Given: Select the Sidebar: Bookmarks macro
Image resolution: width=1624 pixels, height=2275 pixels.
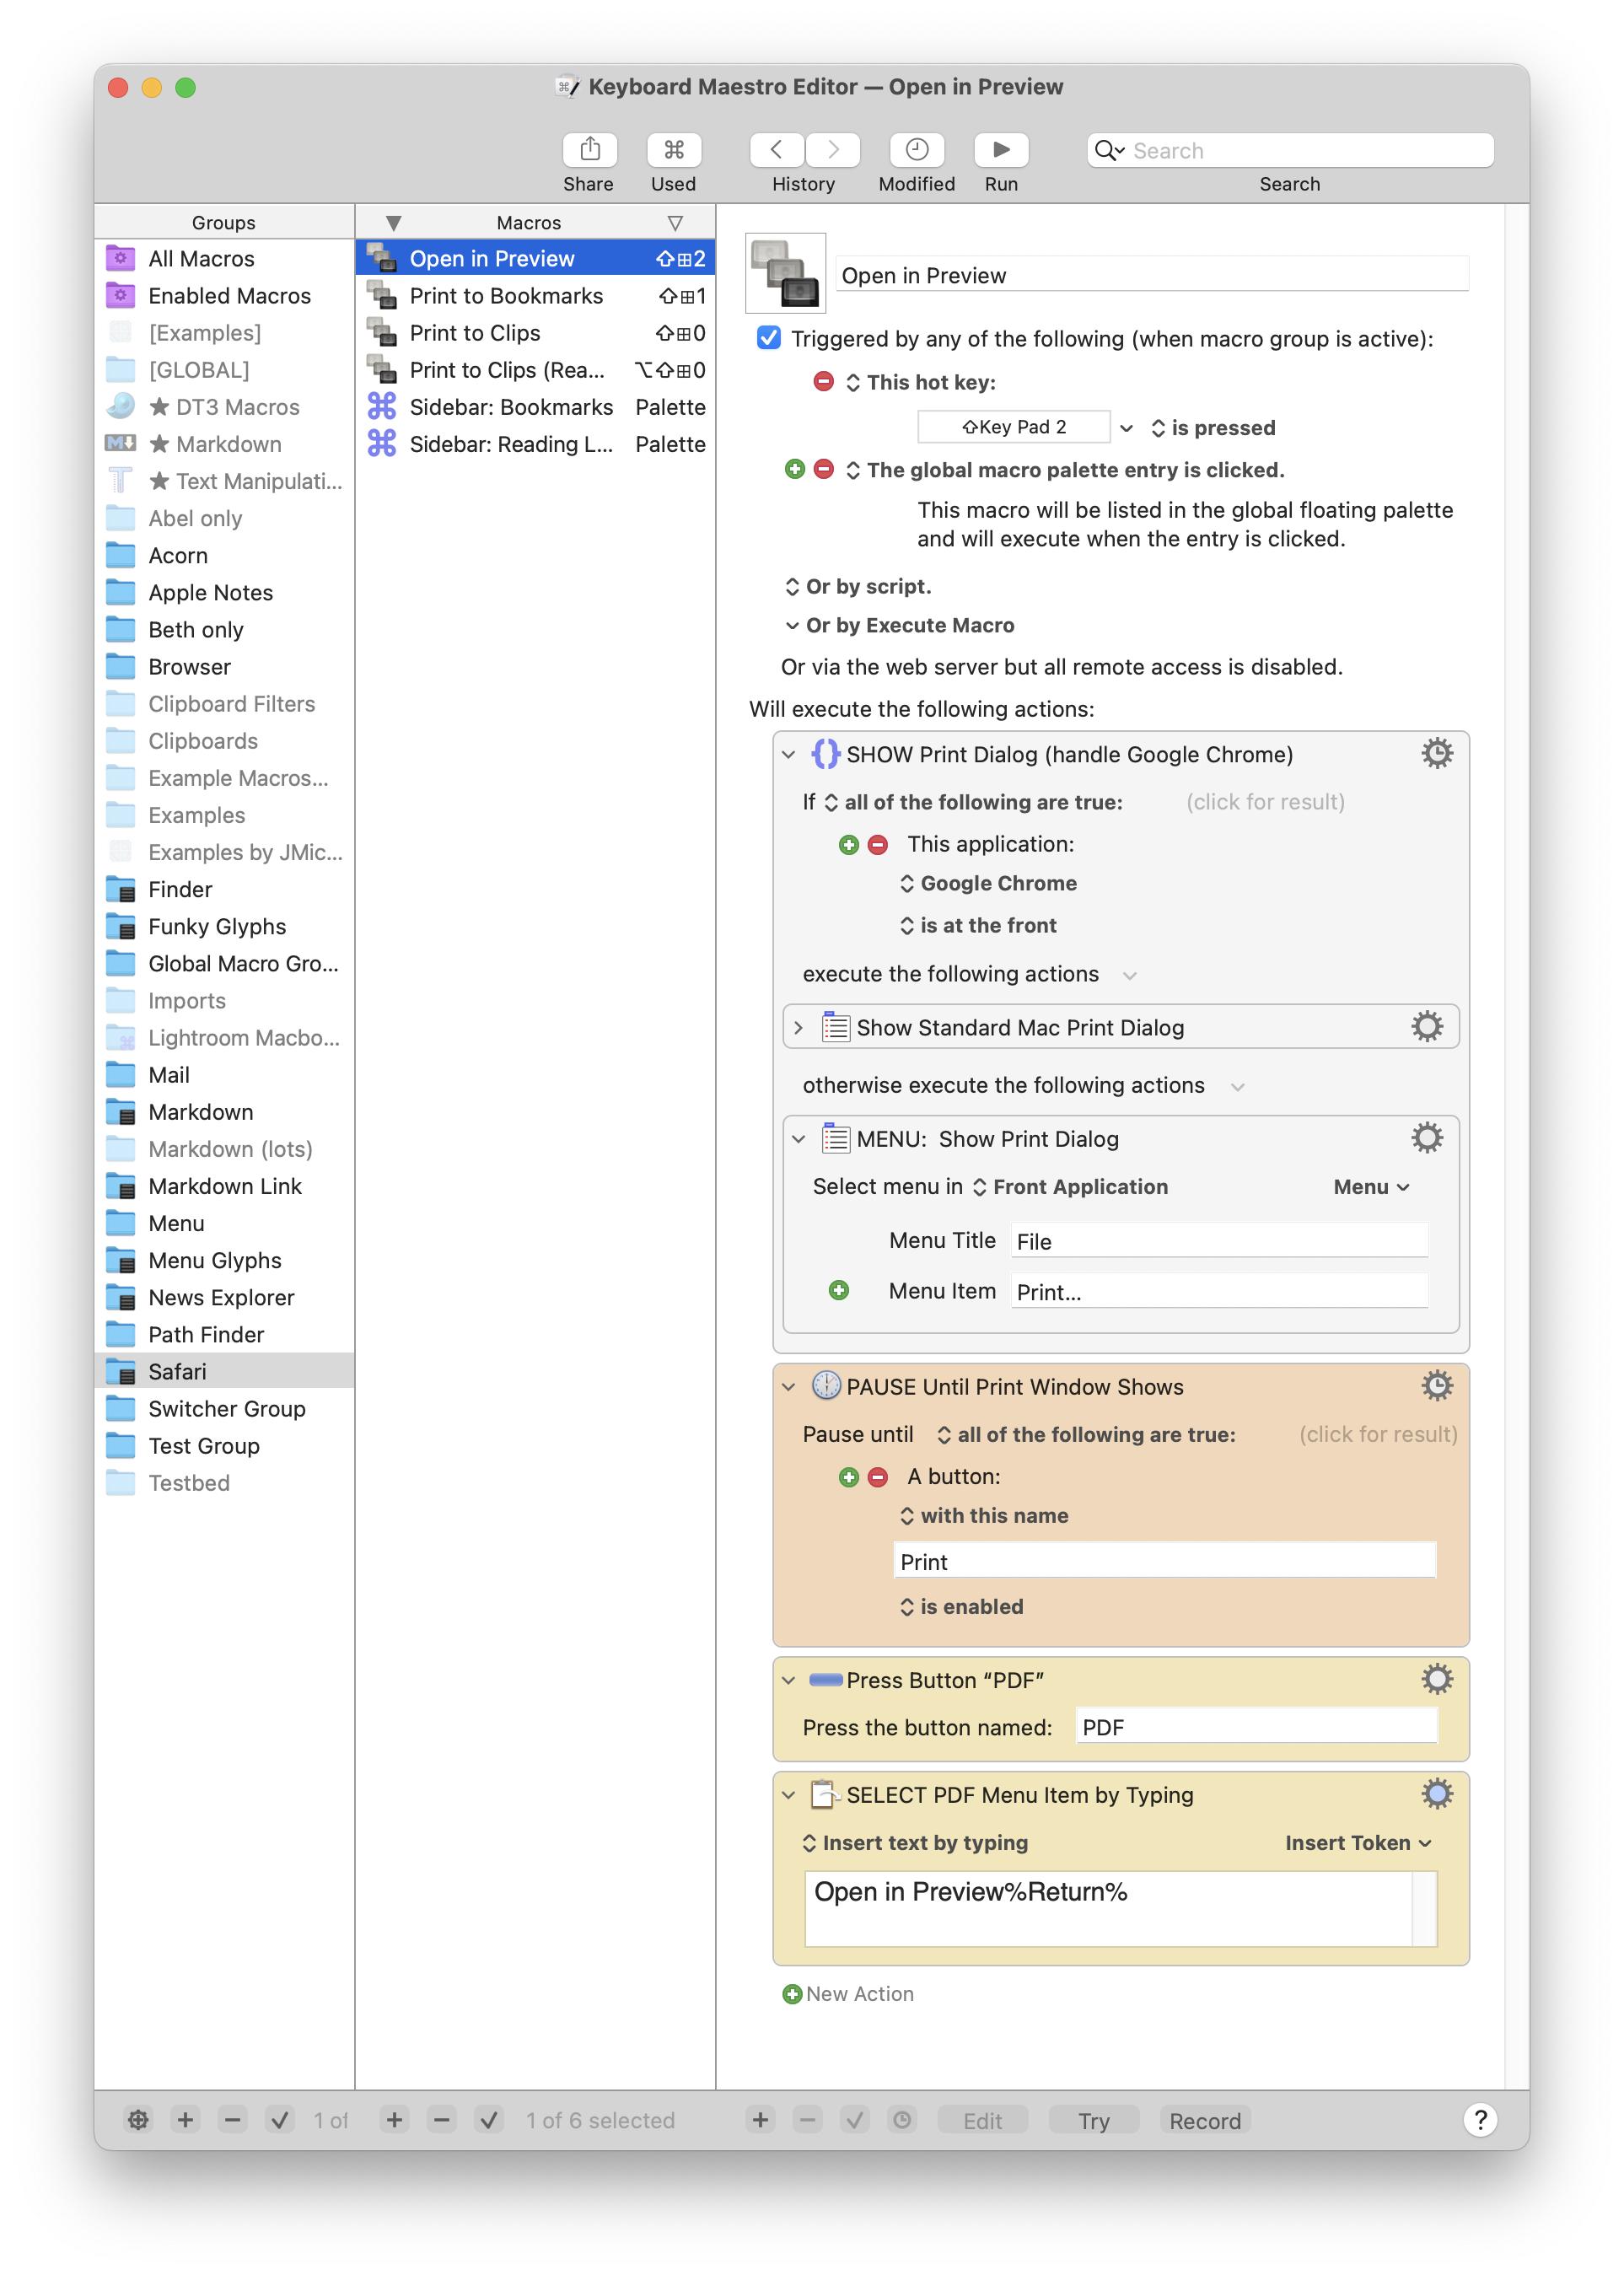Looking at the screenshot, I should click(x=535, y=407).
